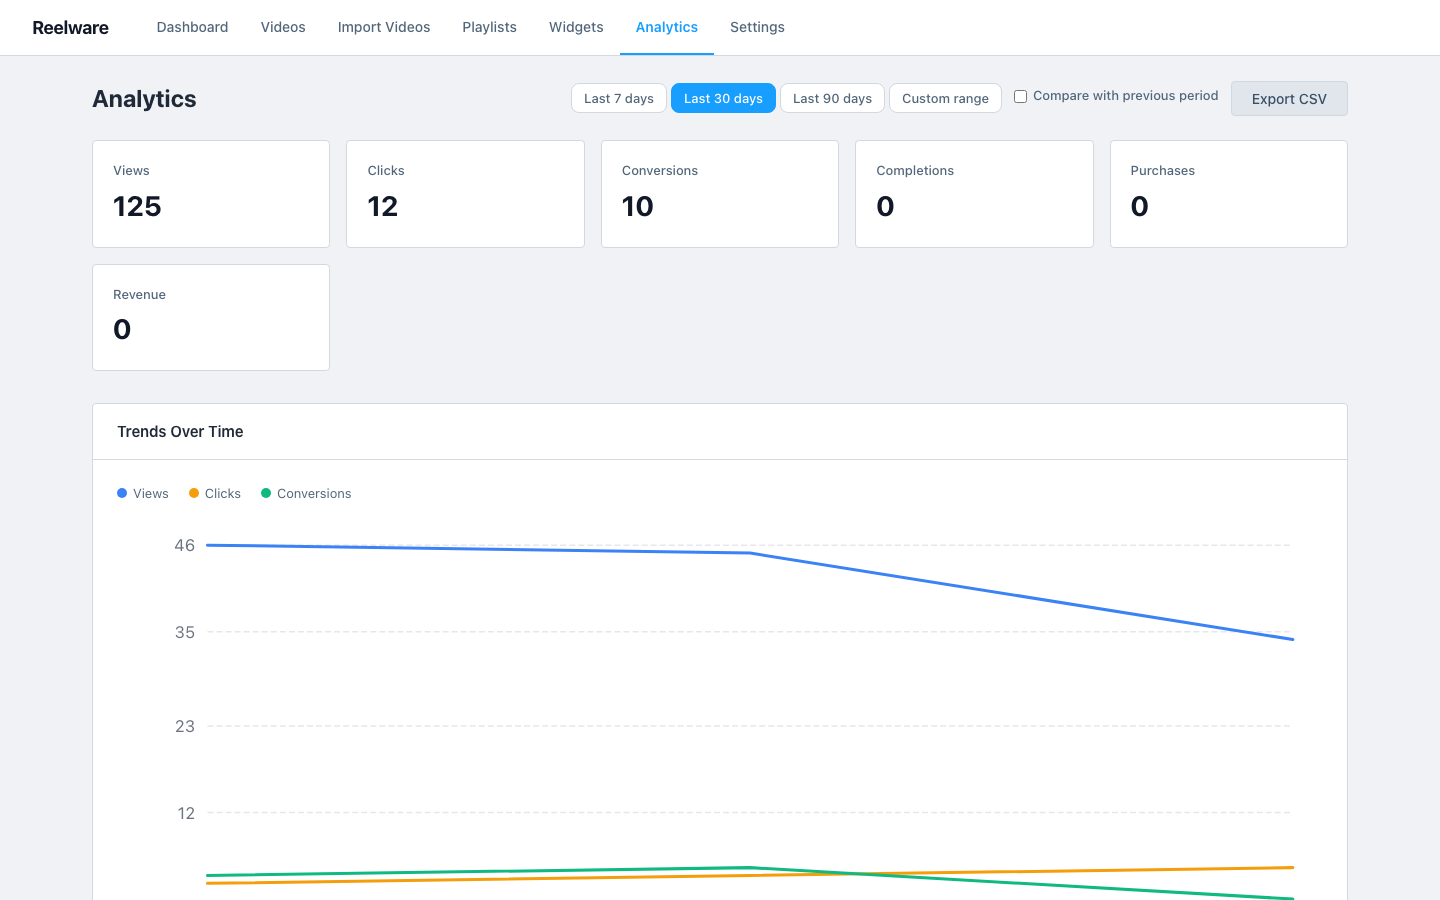Switch to the Dashboard tab
1440x900 pixels.
point(192,27)
